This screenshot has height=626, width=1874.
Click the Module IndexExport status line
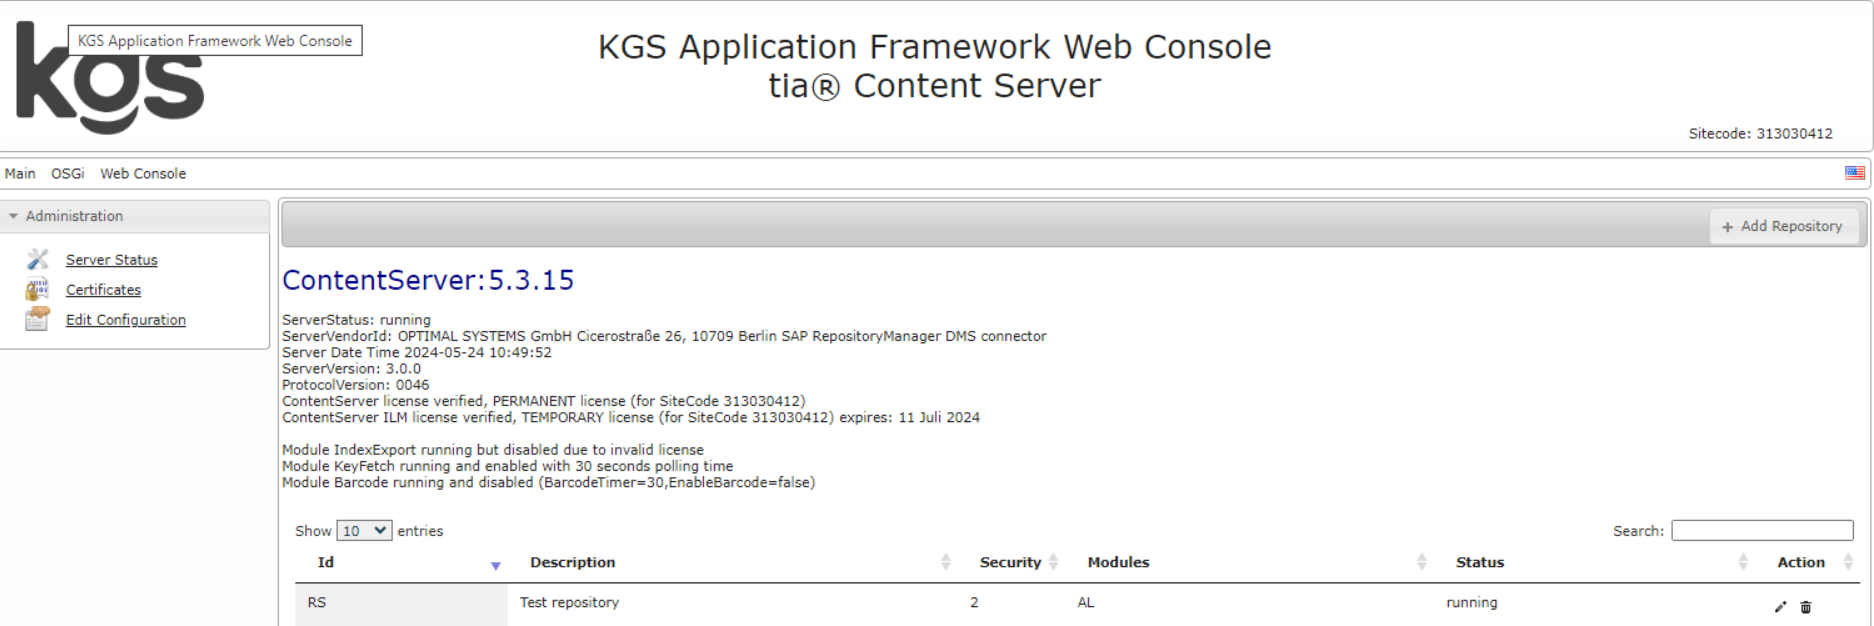[492, 450]
